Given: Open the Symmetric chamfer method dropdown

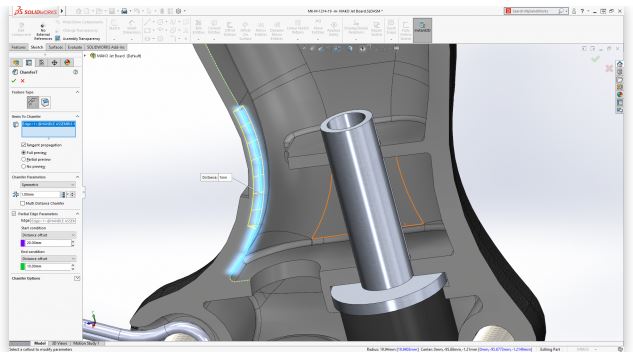Looking at the screenshot, I should (48, 185).
